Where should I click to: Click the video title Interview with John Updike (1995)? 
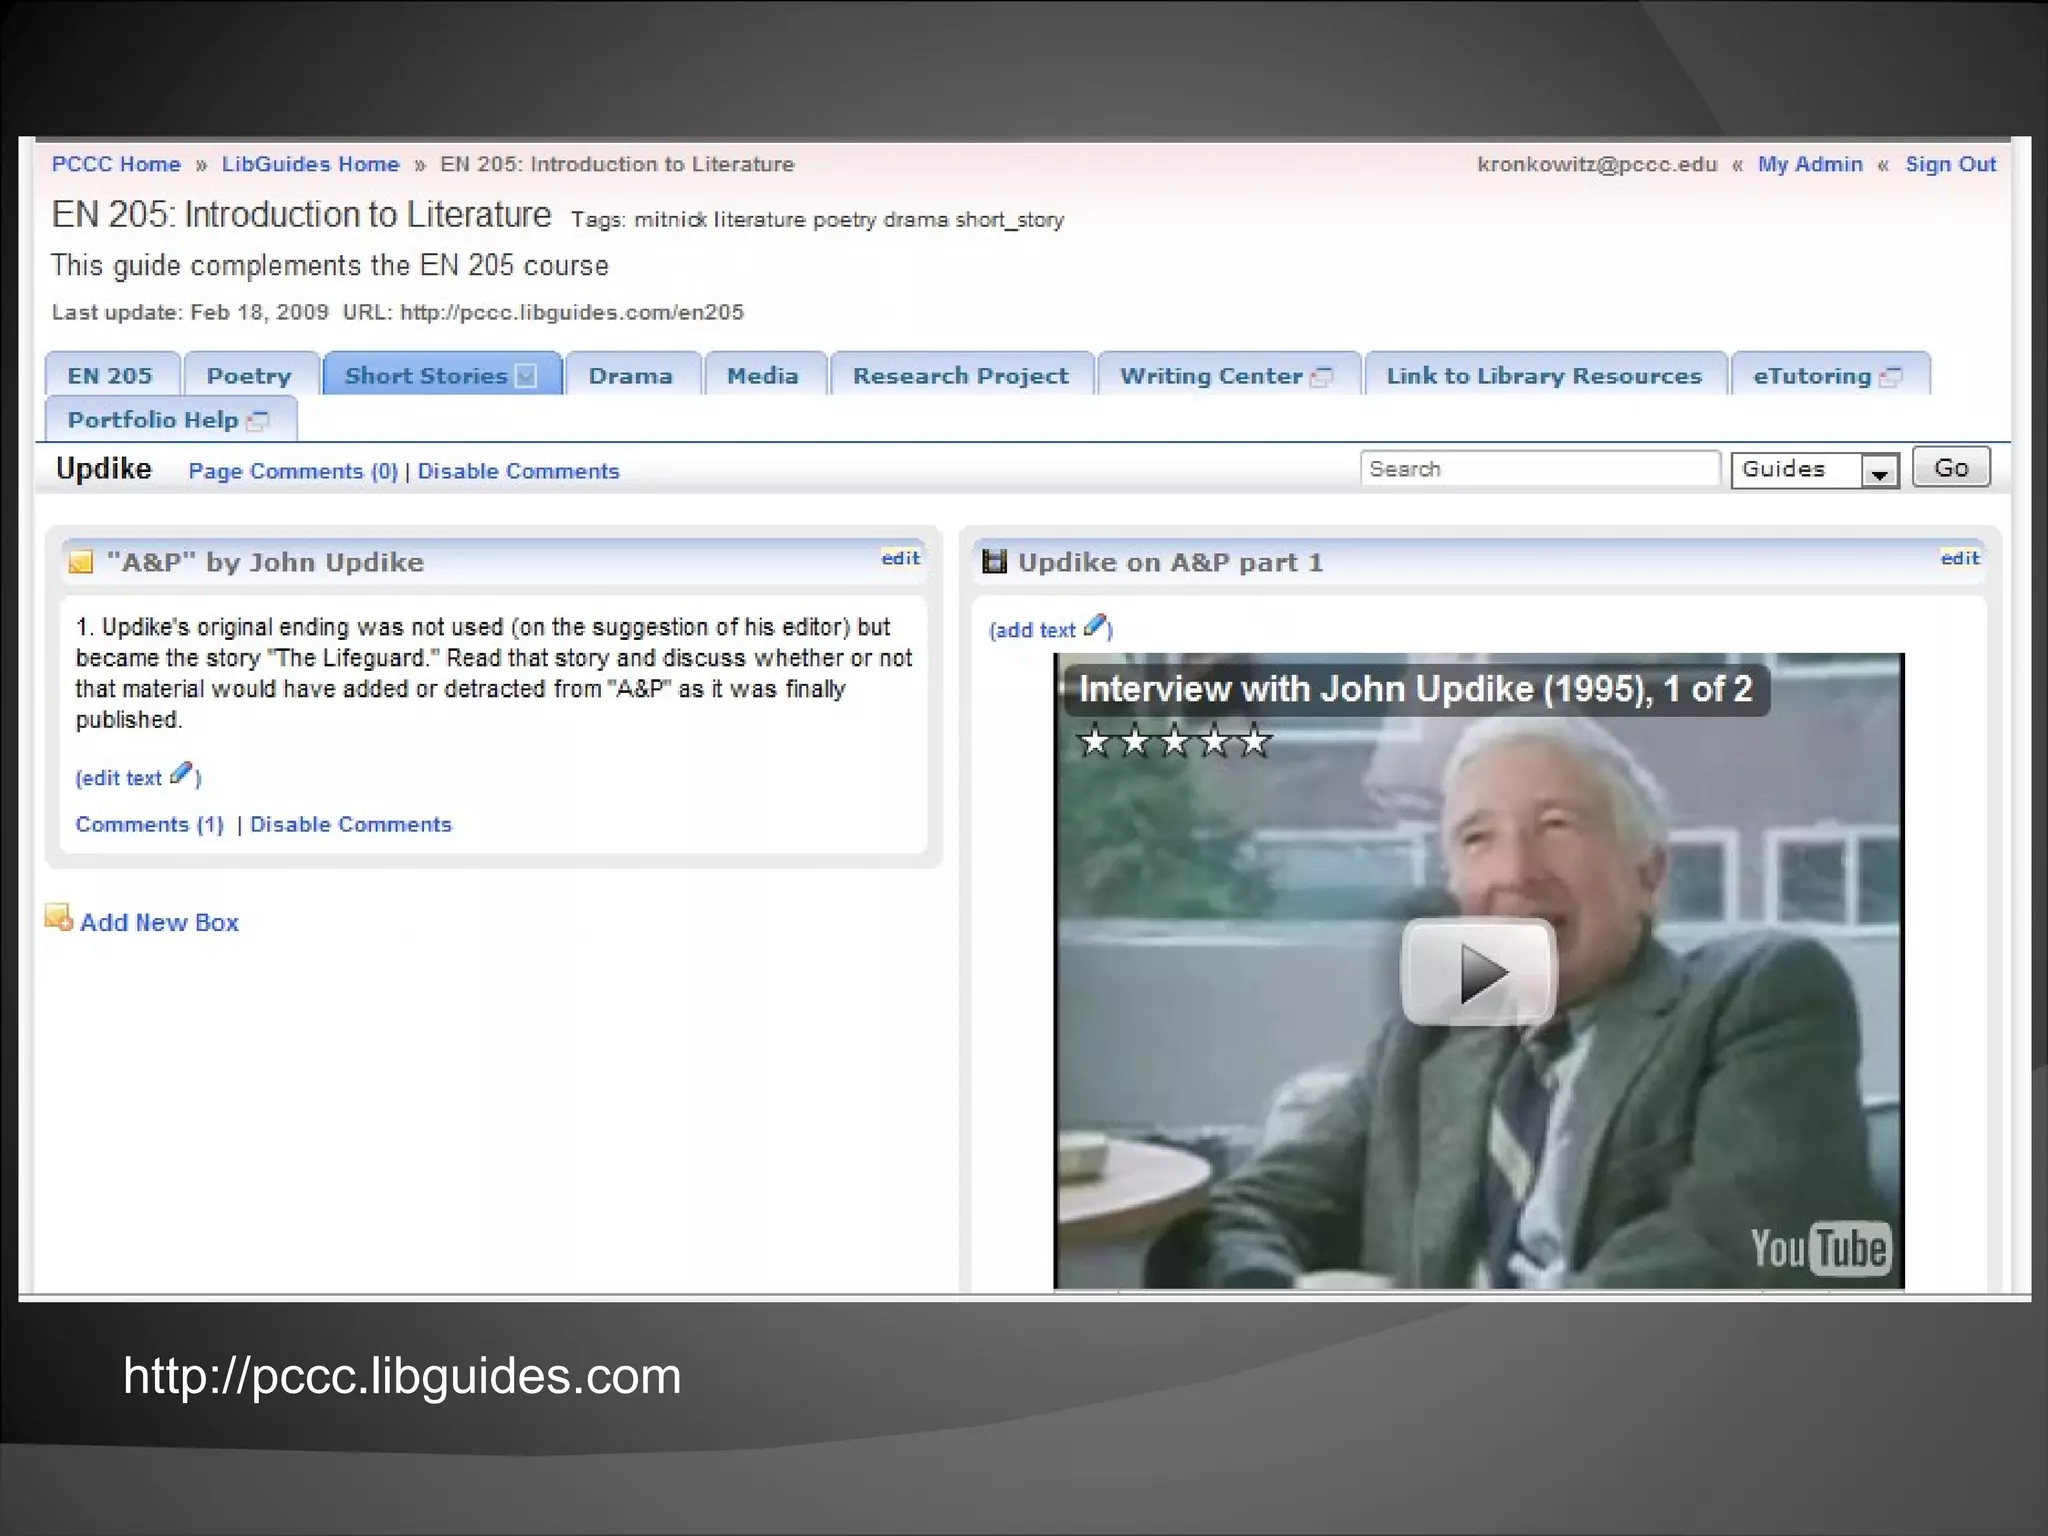click(x=1416, y=689)
